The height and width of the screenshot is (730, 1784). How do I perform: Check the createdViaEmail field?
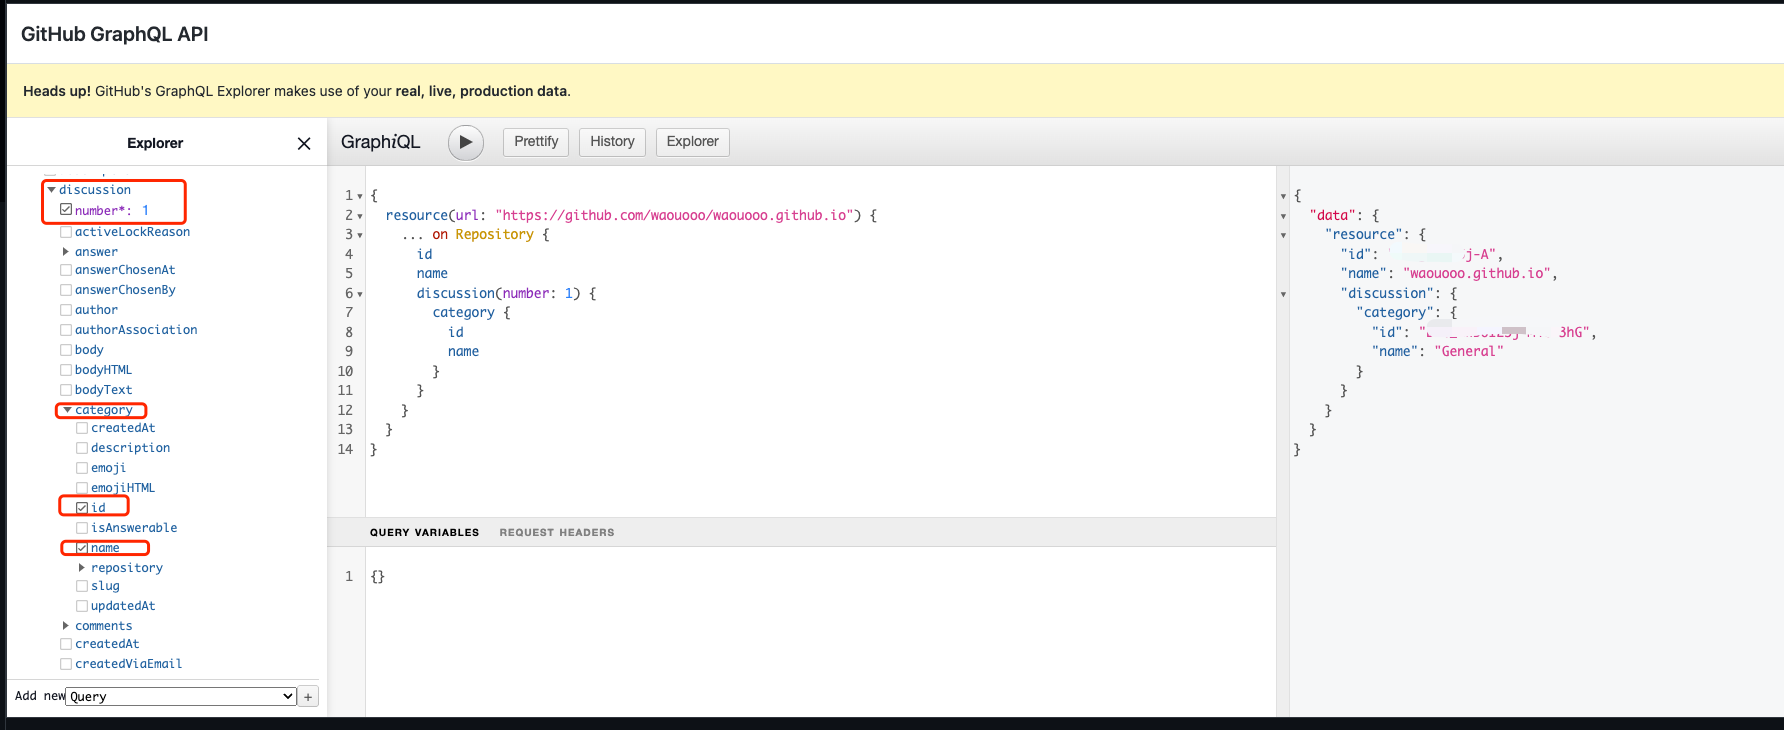point(66,664)
